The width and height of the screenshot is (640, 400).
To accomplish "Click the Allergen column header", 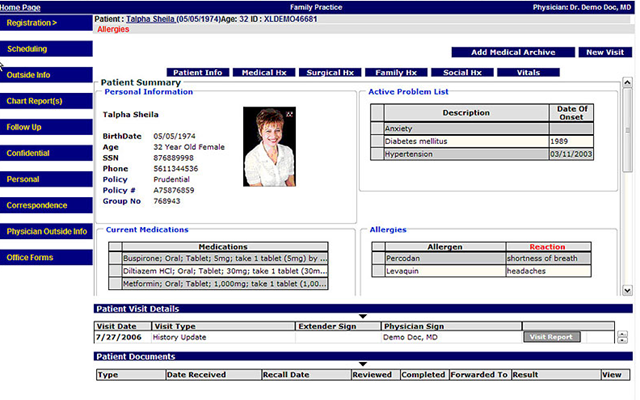I will 445,247.
